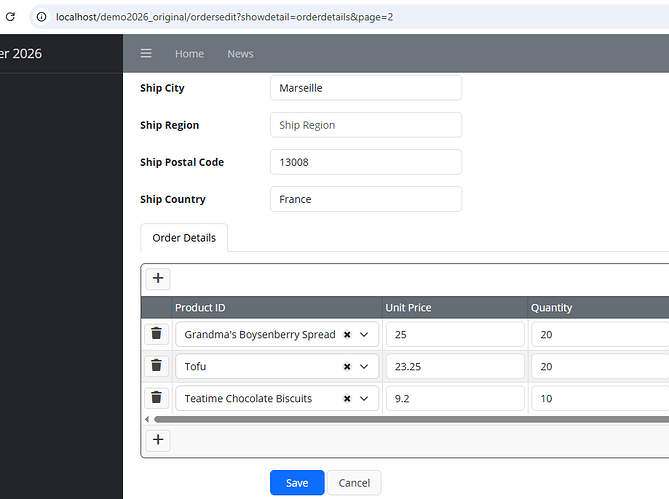Save the order changes
The image size is (669, 499).
coord(297,483)
